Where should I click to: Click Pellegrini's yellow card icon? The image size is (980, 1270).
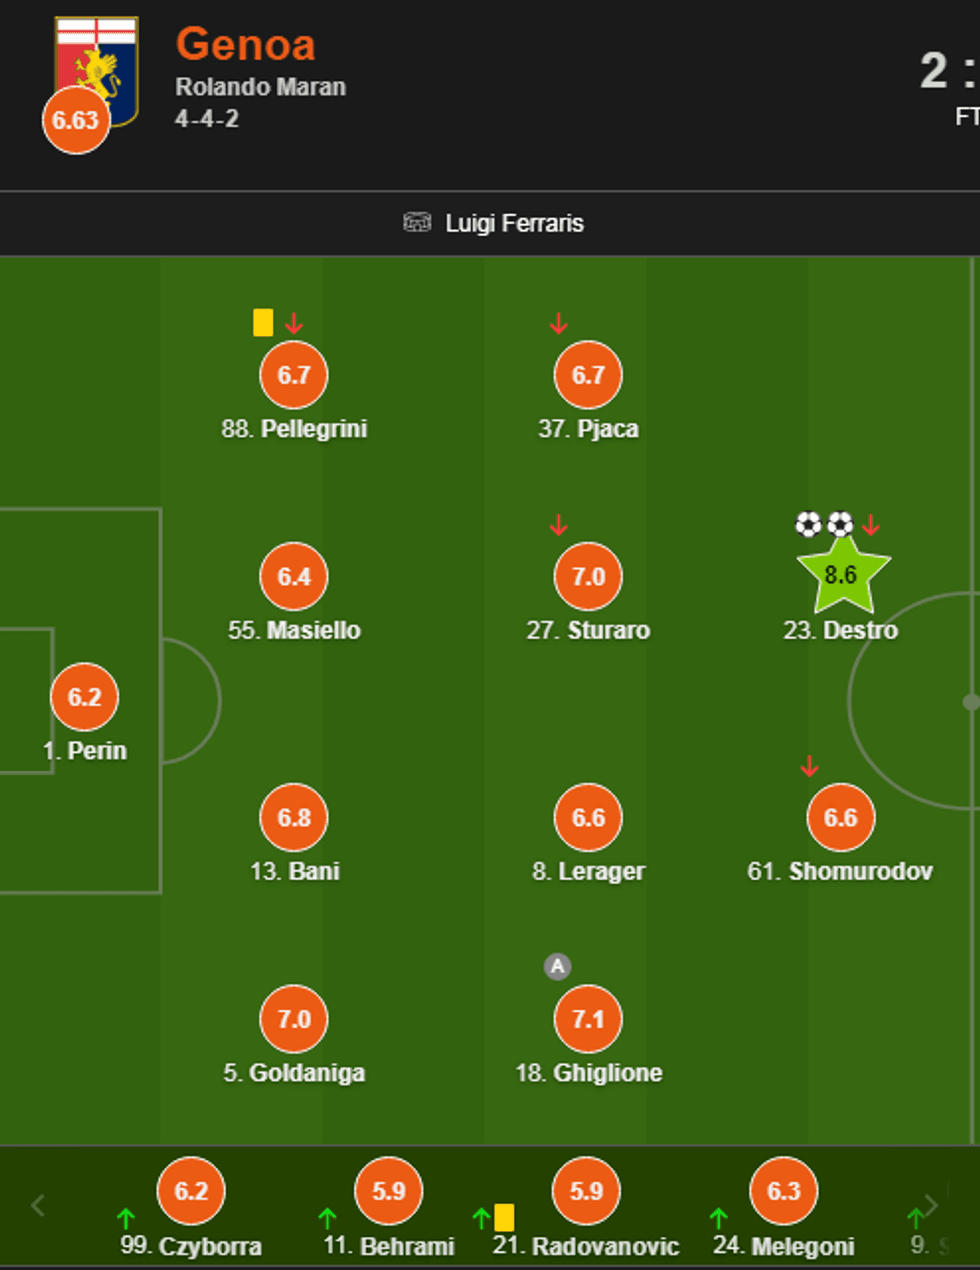pos(263,322)
